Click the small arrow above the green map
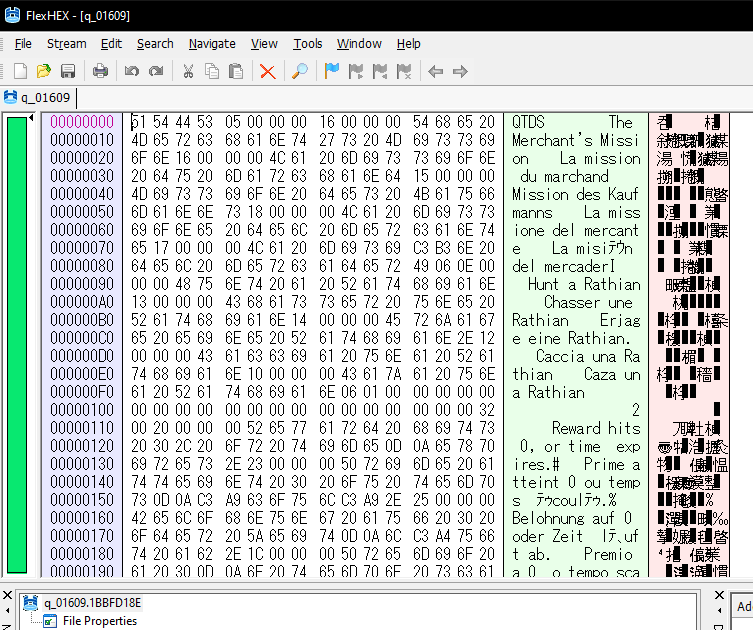The width and height of the screenshot is (753, 630). point(31,118)
